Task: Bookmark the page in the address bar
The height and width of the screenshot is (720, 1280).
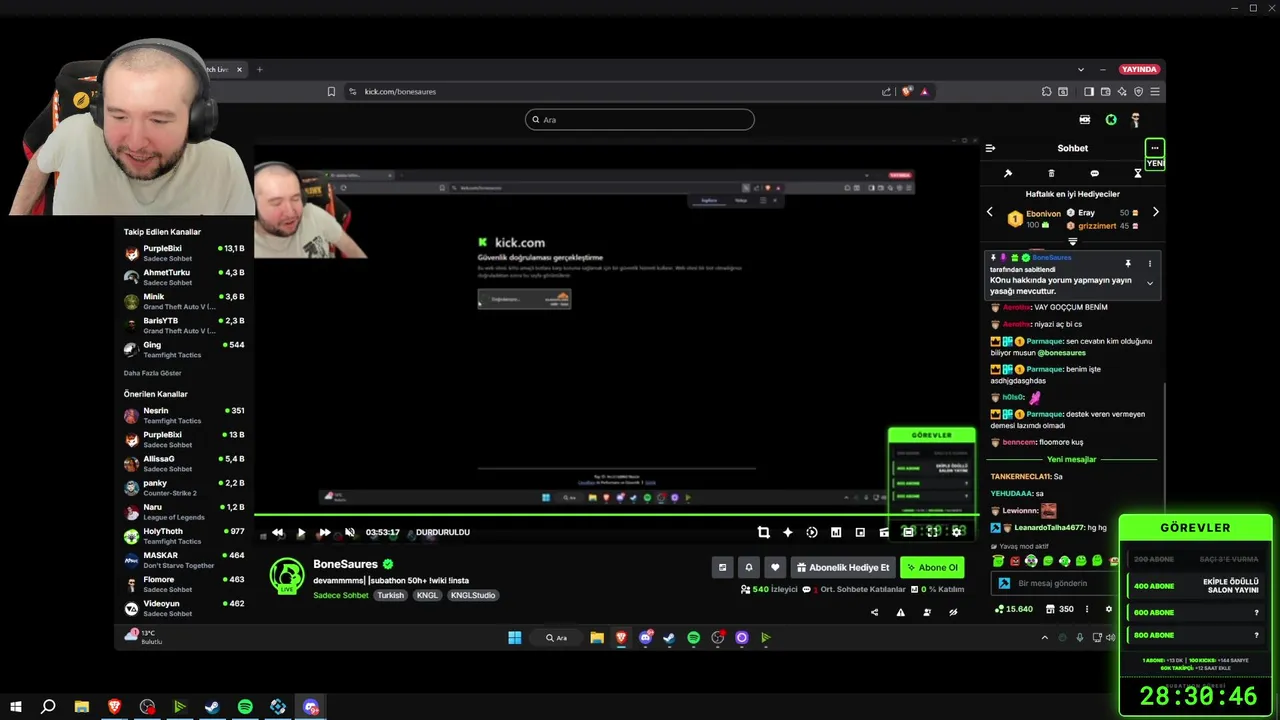Action: [331, 91]
